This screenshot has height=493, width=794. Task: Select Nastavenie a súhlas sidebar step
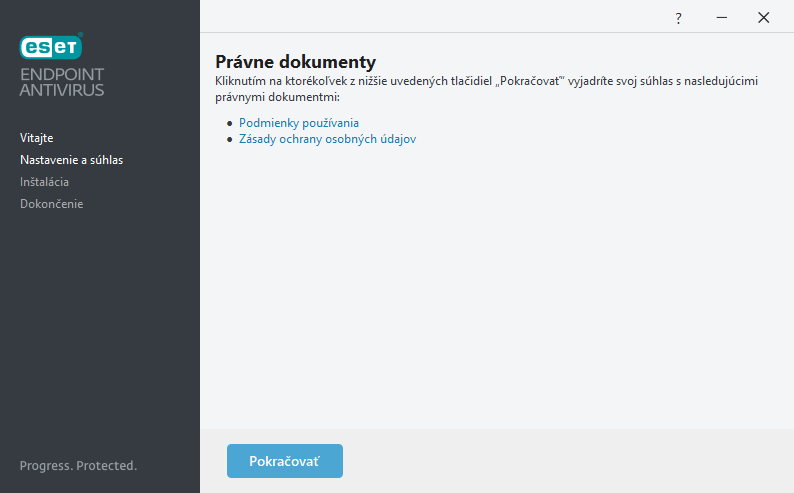tap(71, 160)
